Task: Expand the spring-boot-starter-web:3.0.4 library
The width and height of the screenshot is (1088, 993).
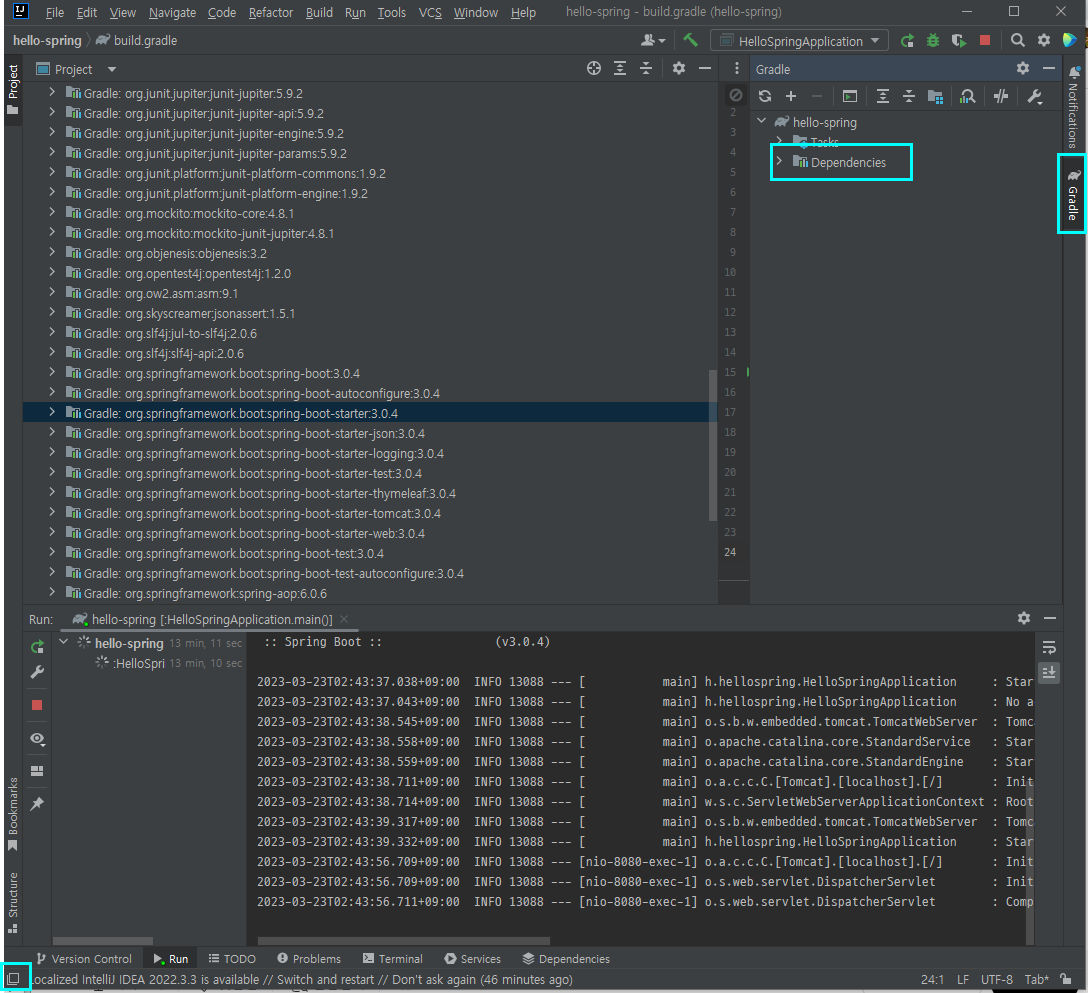Action: [52, 532]
